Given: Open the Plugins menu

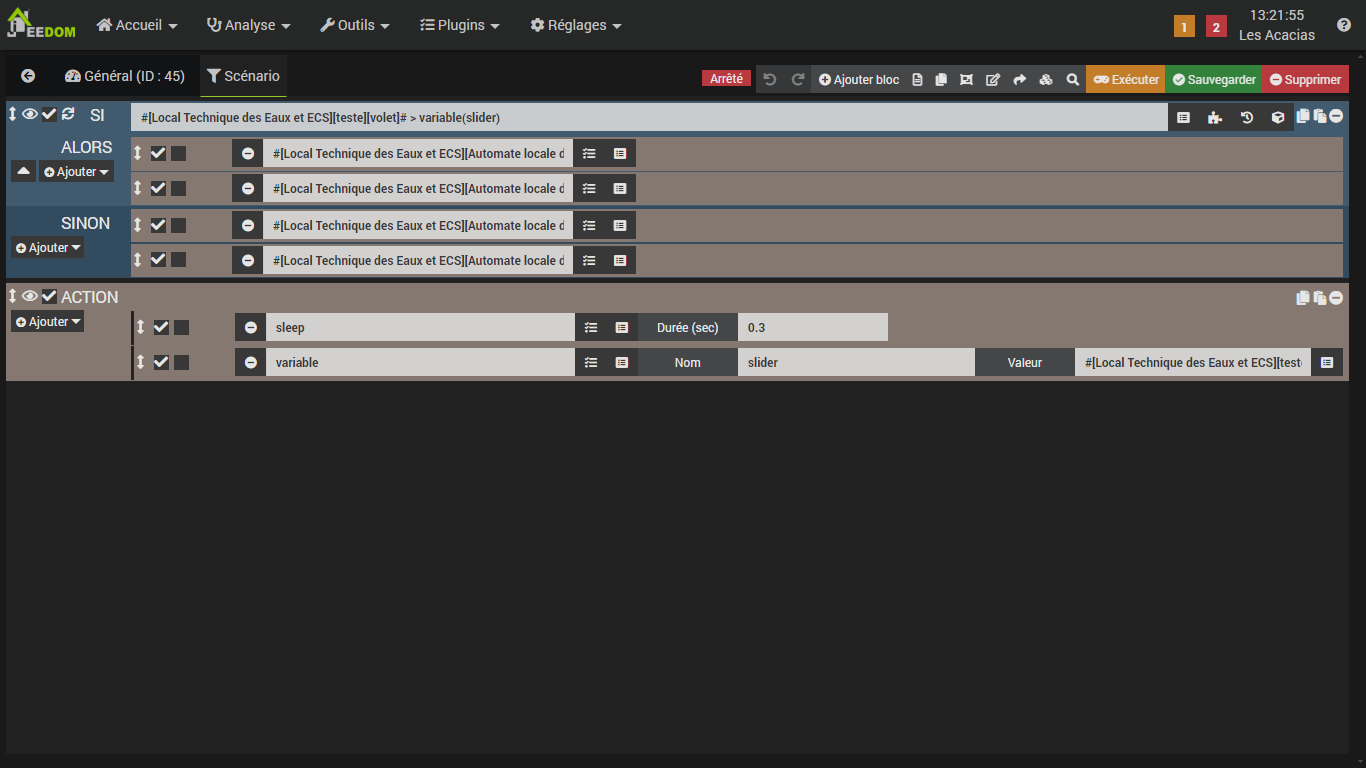Looking at the screenshot, I should coord(459,25).
